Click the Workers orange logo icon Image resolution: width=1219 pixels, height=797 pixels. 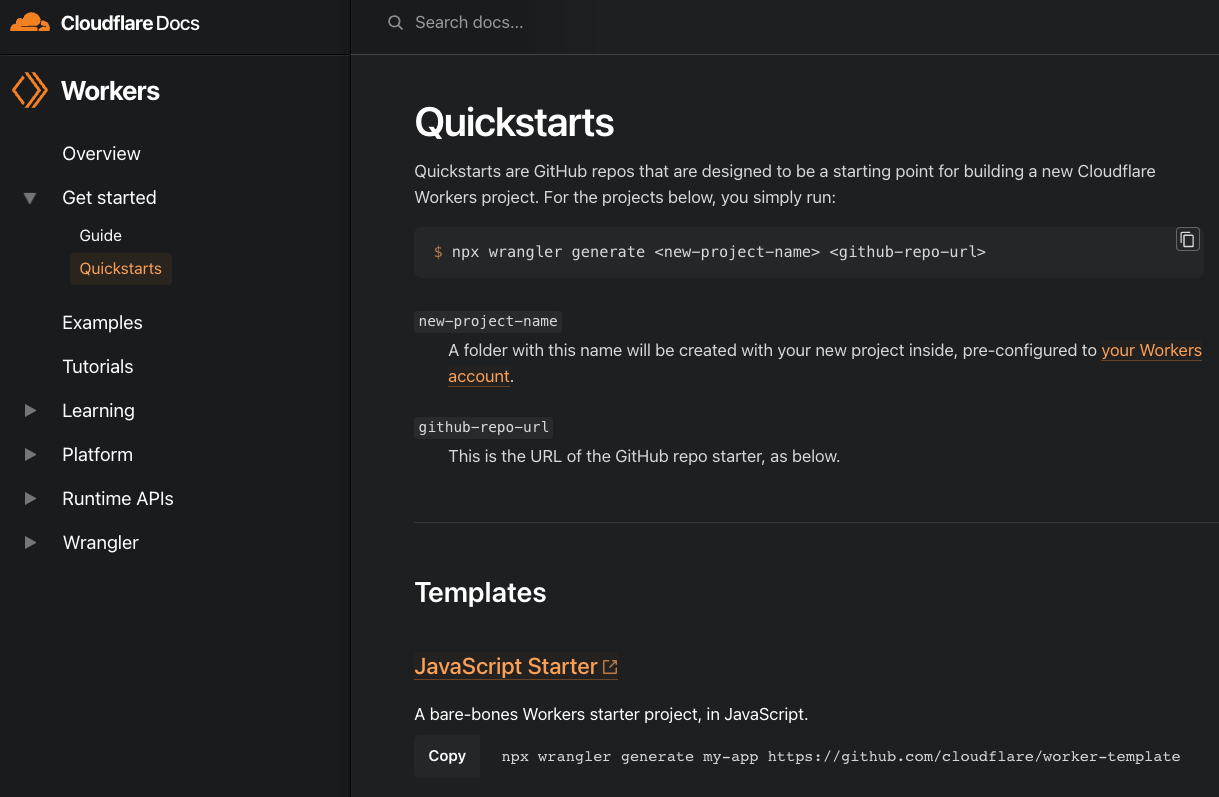pyautogui.click(x=30, y=90)
